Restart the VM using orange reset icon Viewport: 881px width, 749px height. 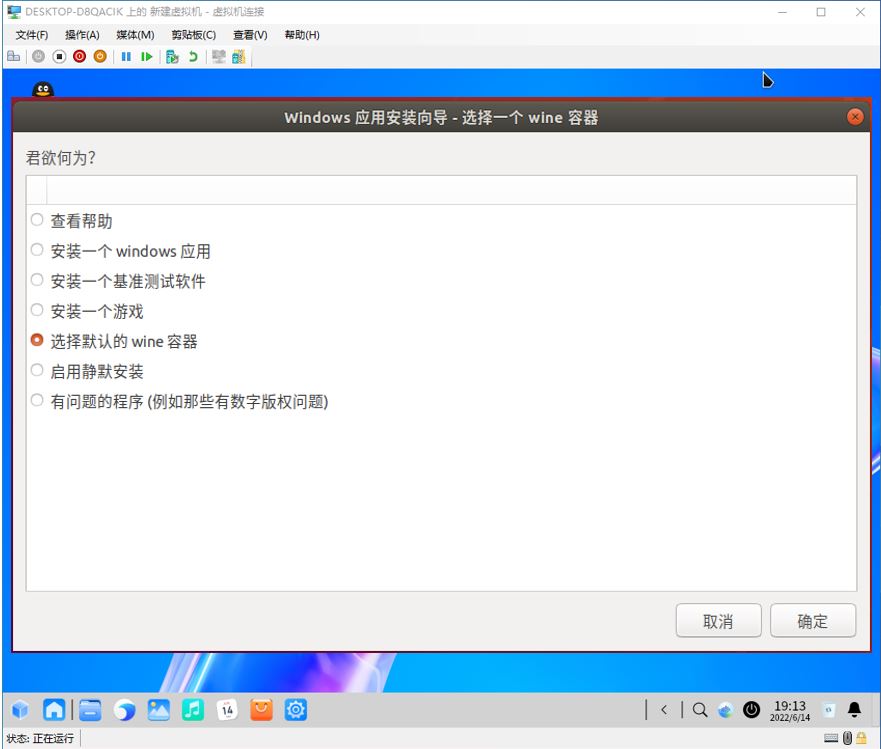pos(99,57)
